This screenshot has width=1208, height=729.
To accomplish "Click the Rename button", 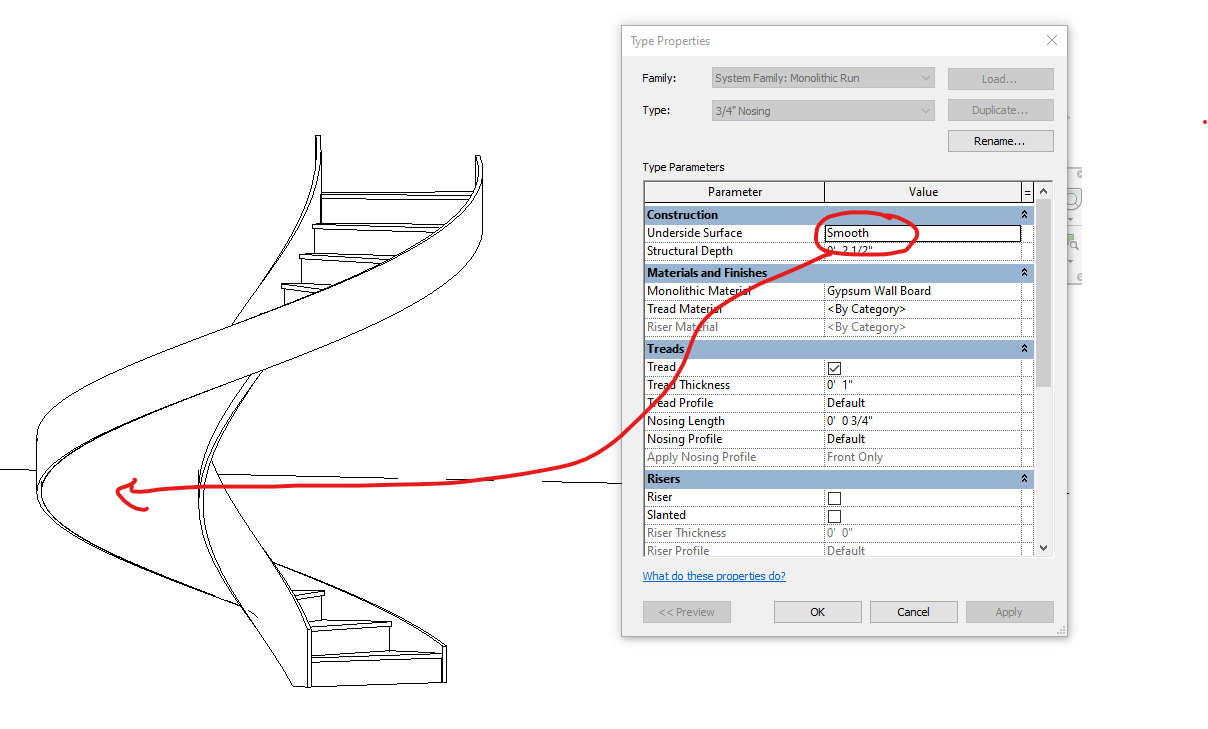I will (x=1000, y=140).
